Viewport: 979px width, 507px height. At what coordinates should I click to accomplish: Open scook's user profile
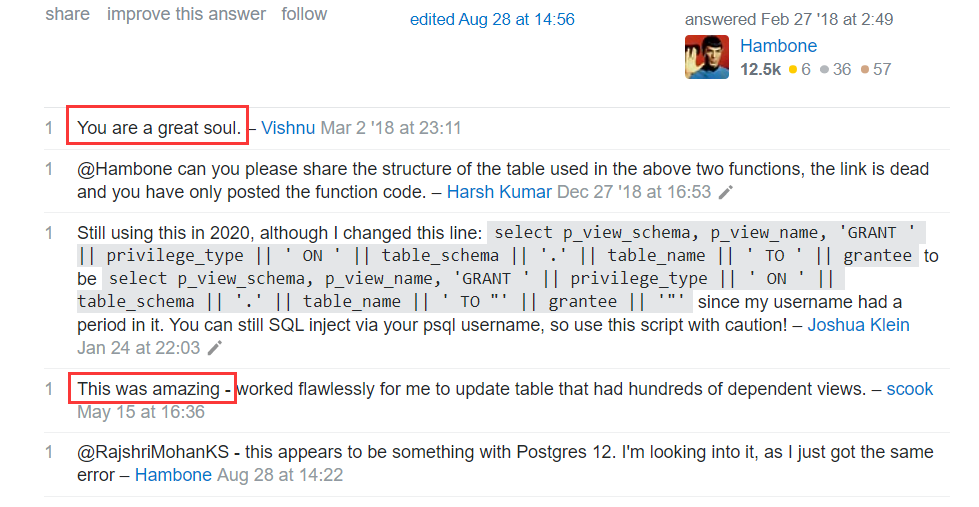click(909, 389)
